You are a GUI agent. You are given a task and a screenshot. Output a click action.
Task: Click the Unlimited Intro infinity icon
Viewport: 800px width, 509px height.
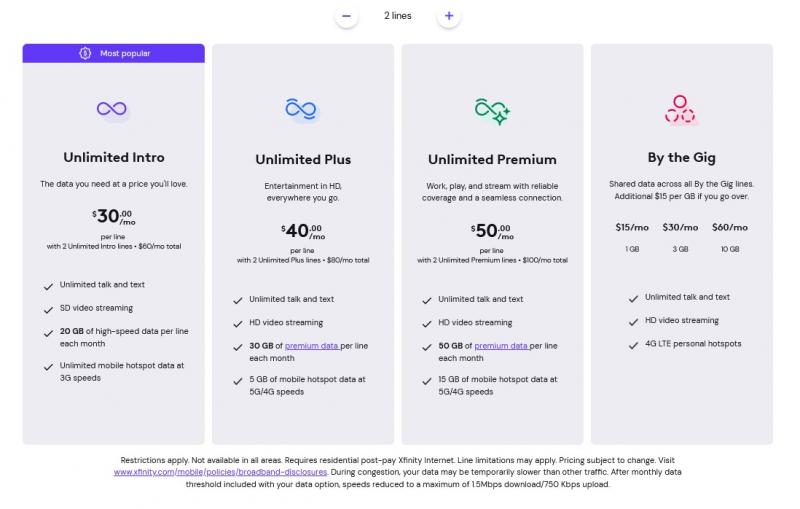pos(112,109)
